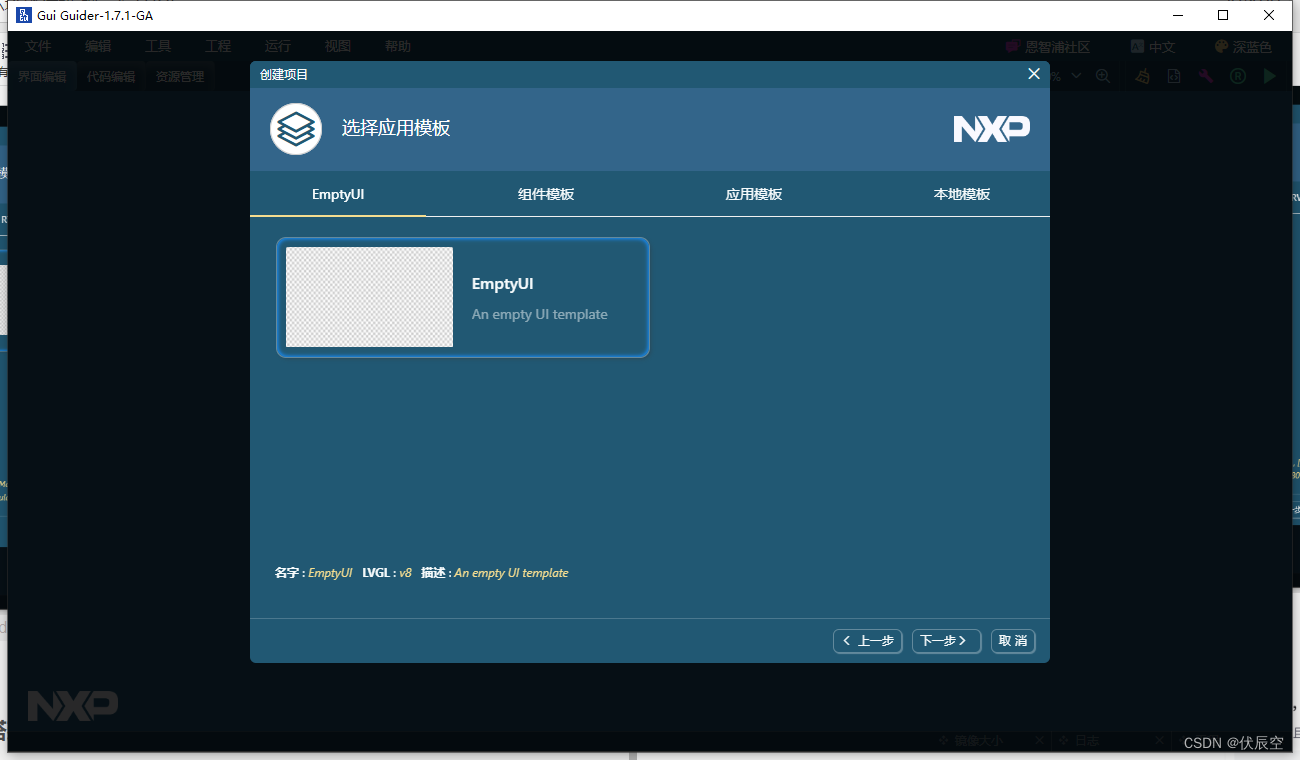The height and width of the screenshot is (760, 1300).
Task: Click the green play run icon
Action: pyautogui.click(x=1270, y=76)
